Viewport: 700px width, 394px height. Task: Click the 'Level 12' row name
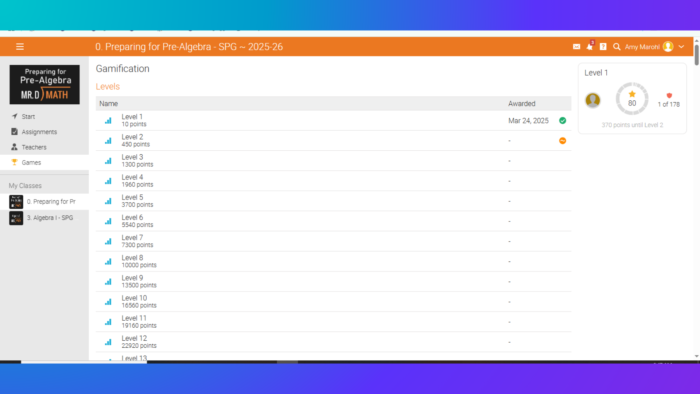134,338
